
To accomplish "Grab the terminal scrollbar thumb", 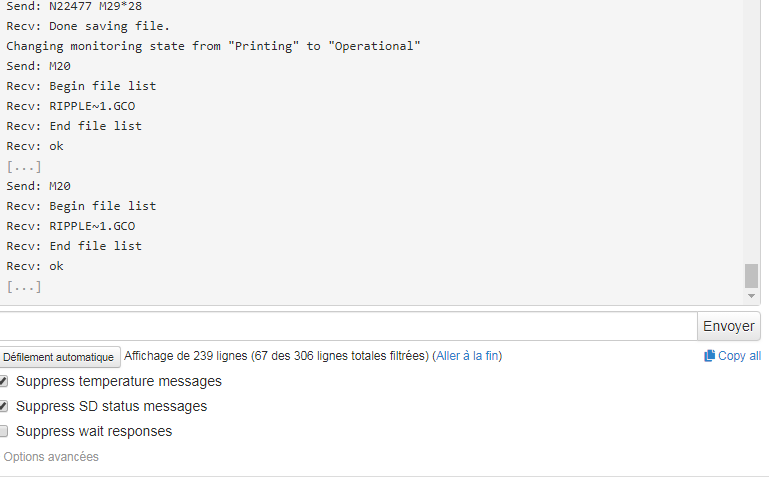I will (751, 276).
